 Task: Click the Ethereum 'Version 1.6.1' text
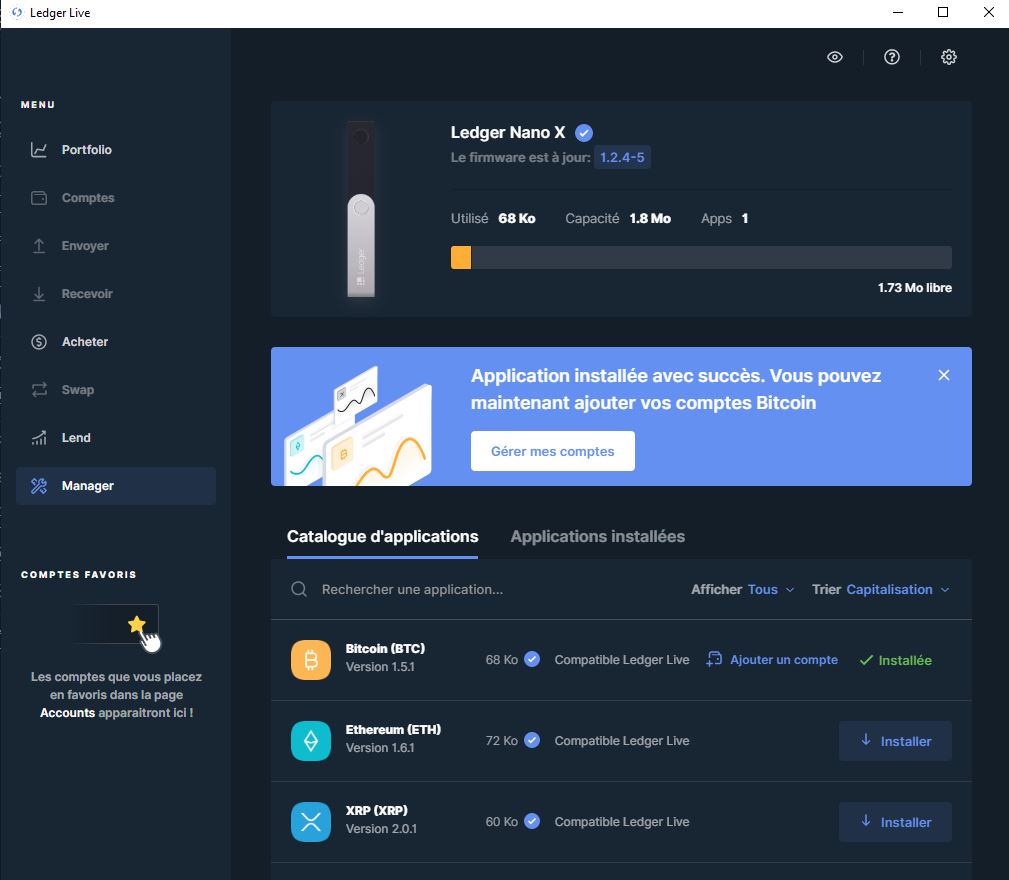tap(380, 748)
